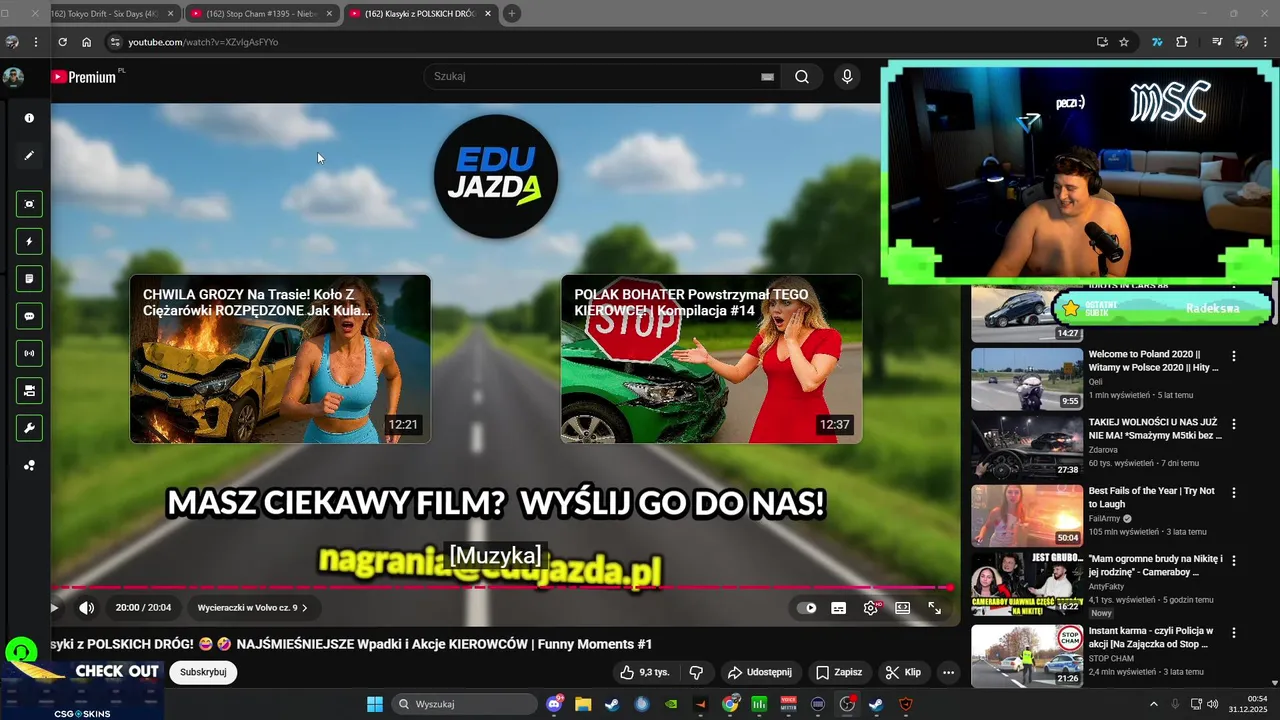Viewport: 1280px width, 720px height.
Task: Open the chat bubble icon in left sidebar
Action: [x=29, y=316]
